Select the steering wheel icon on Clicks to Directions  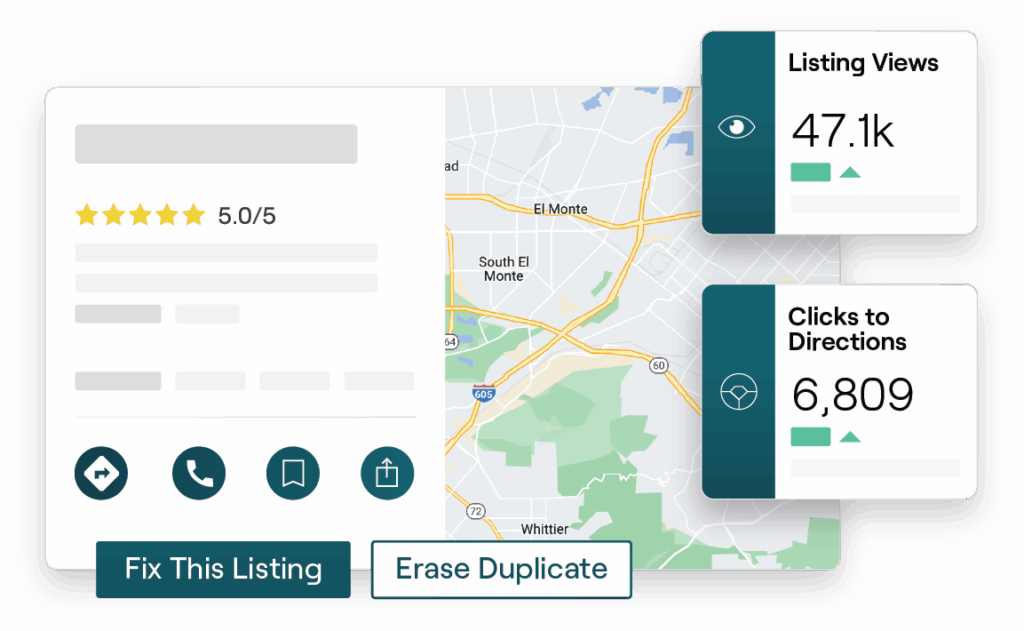(x=737, y=391)
